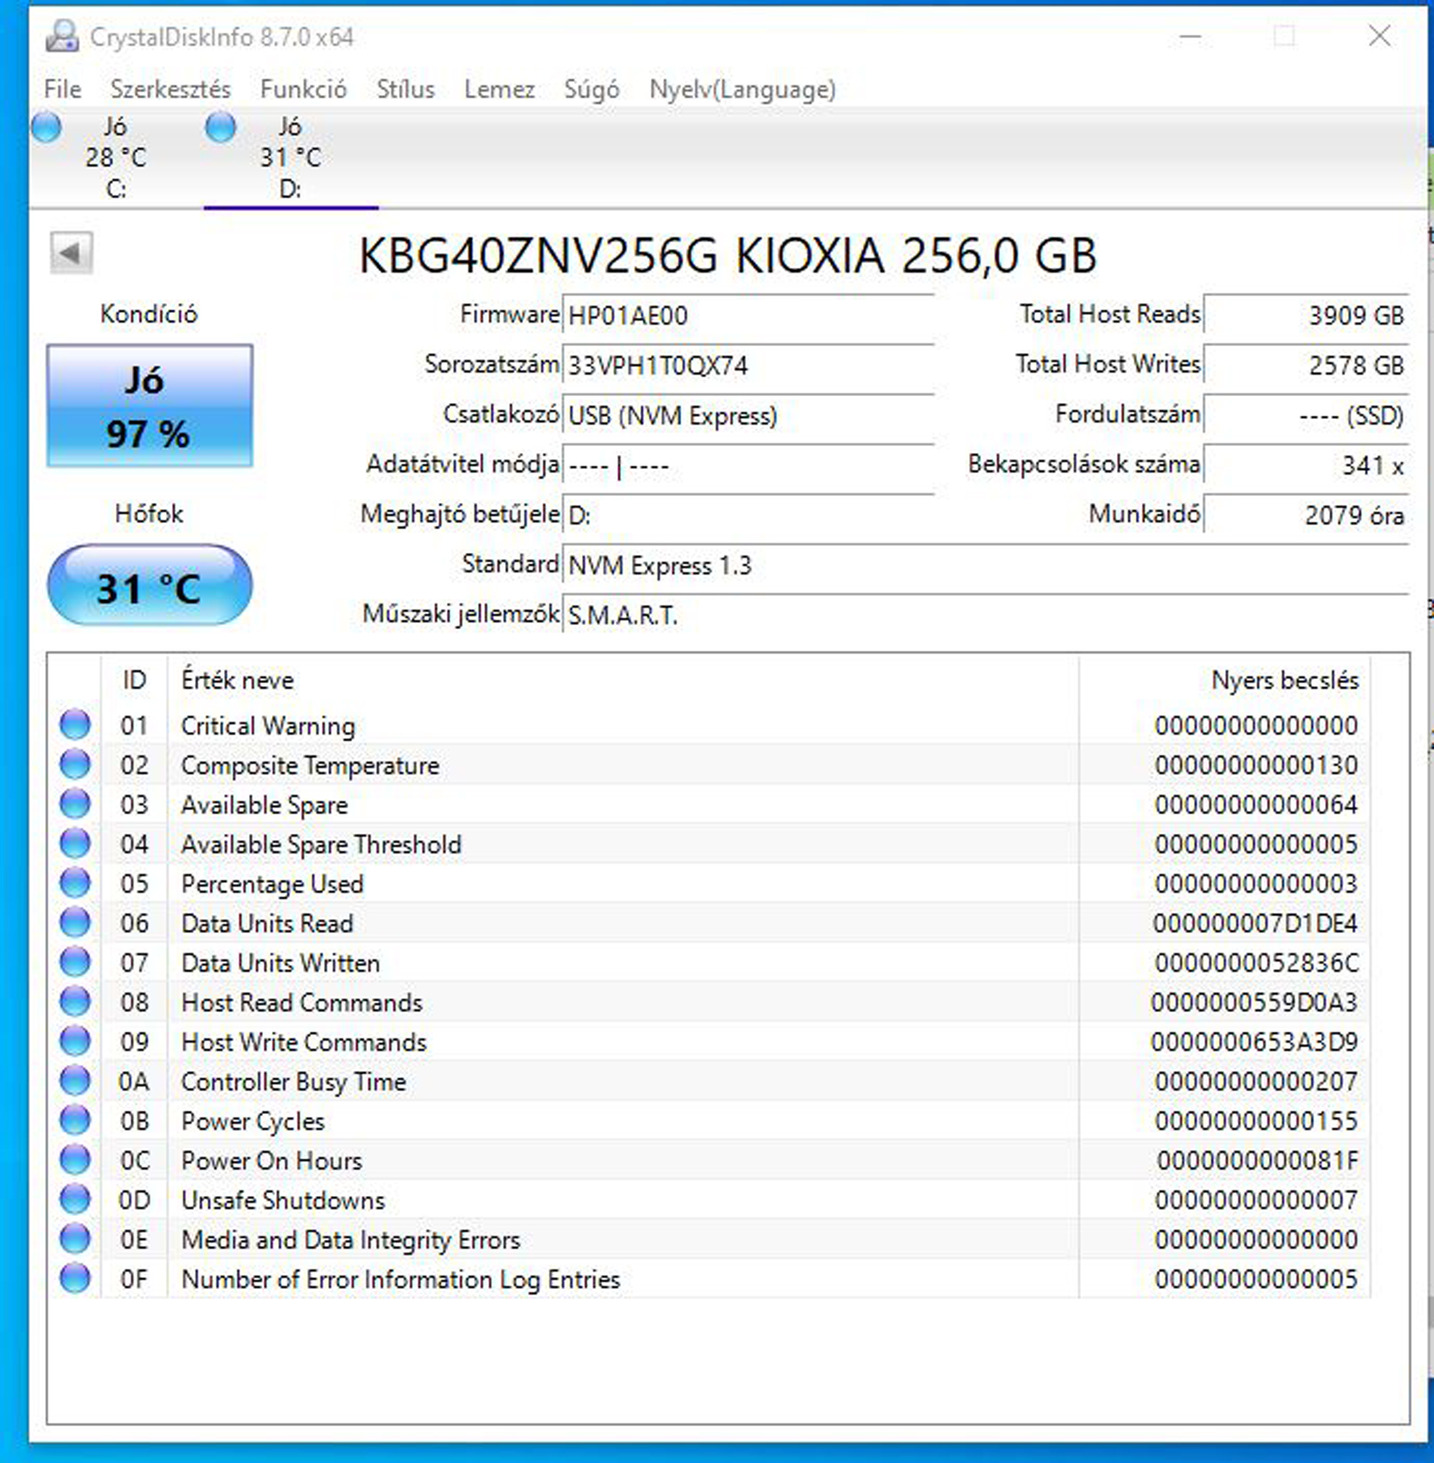The image size is (1434, 1463).
Task: Click the Jó 97 % health status button
Action: tap(149, 405)
